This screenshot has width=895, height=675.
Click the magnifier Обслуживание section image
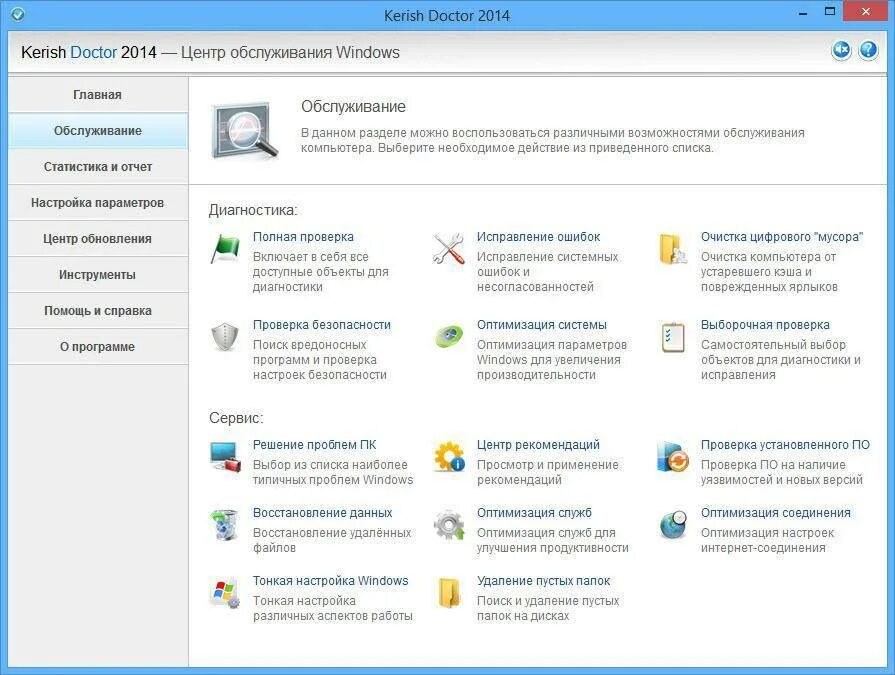pyautogui.click(x=244, y=131)
